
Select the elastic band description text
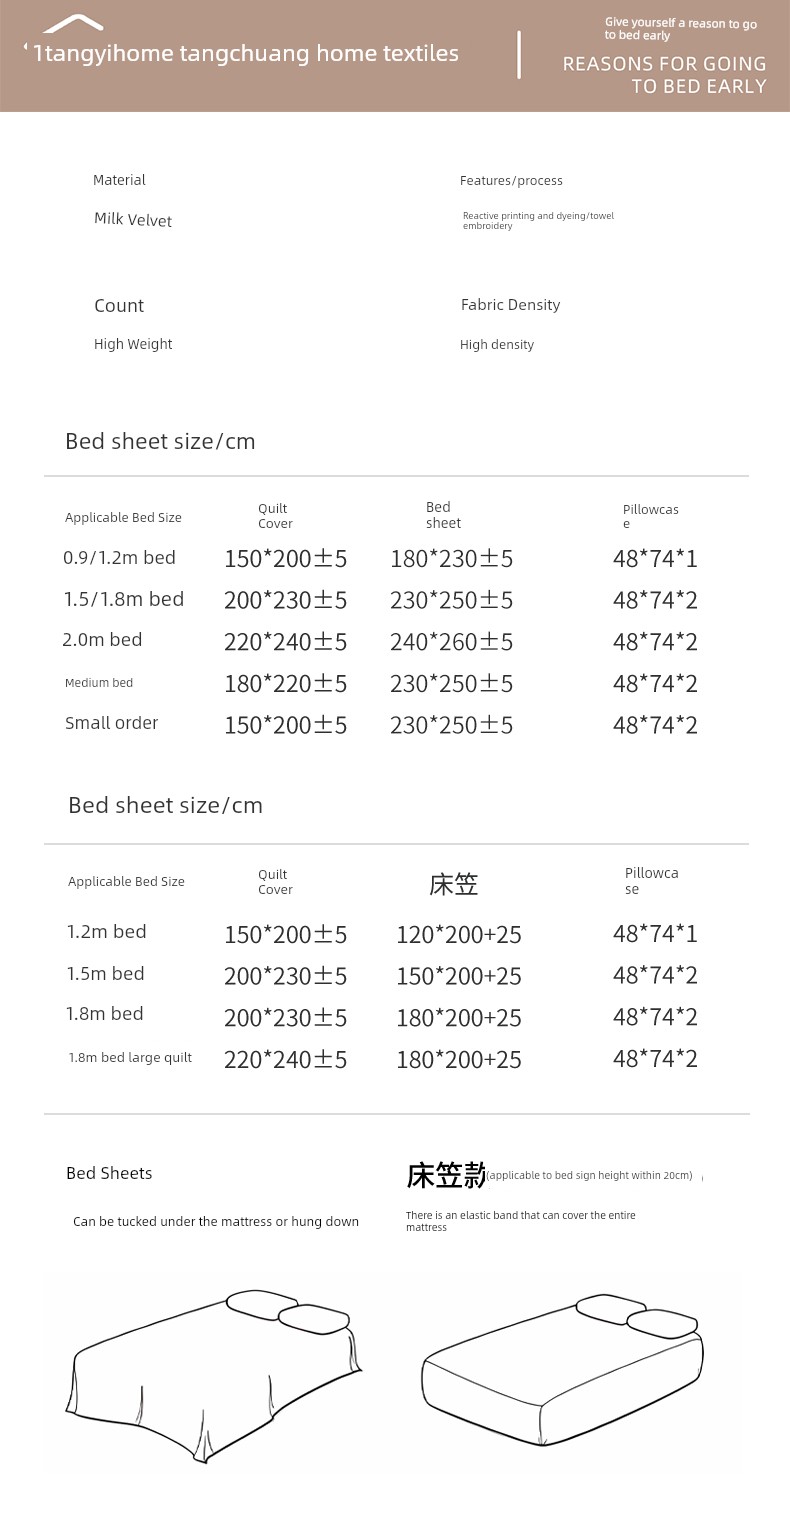point(520,1221)
